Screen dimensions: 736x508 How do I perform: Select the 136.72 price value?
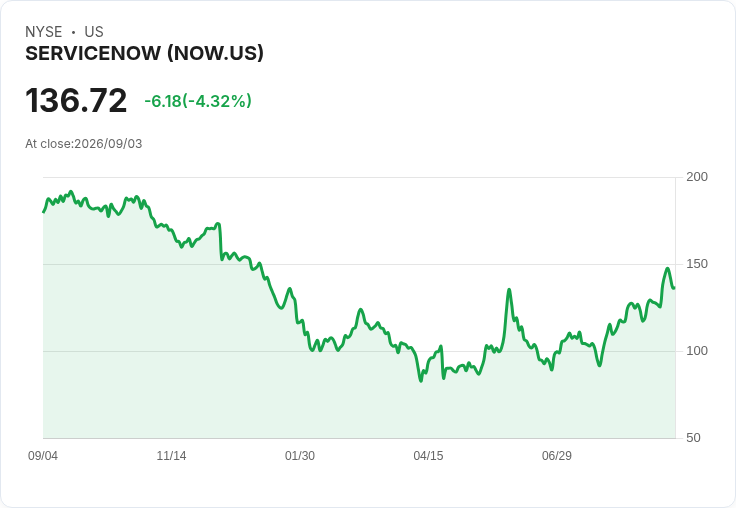click(76, 100)
